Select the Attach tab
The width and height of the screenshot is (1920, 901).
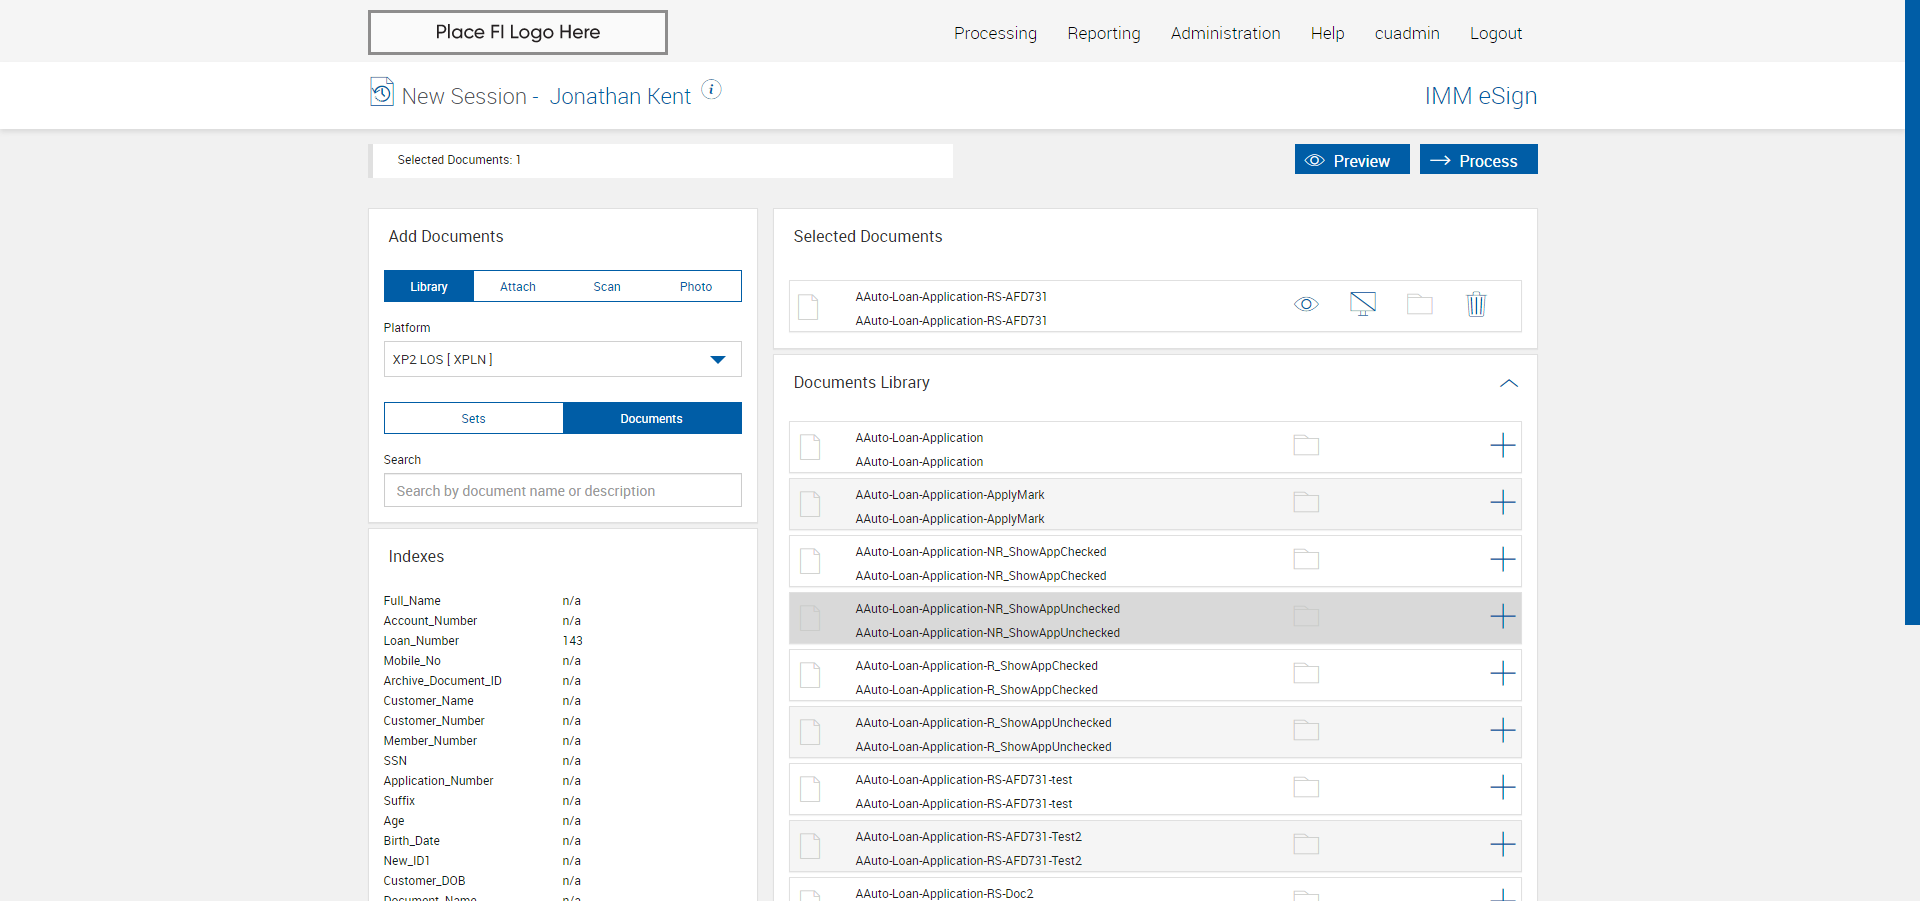(x=517, y=287)
